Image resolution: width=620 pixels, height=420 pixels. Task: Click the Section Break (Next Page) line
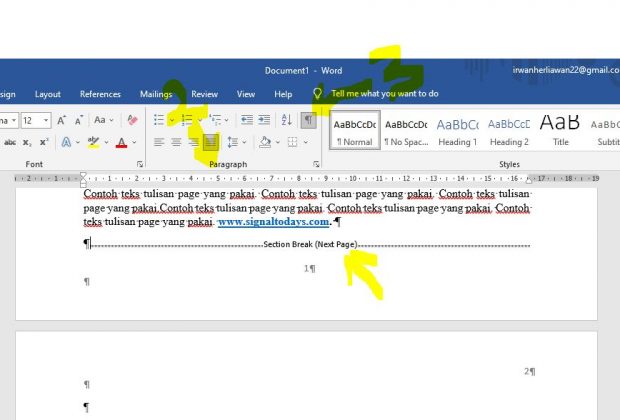tap(310, 244)
